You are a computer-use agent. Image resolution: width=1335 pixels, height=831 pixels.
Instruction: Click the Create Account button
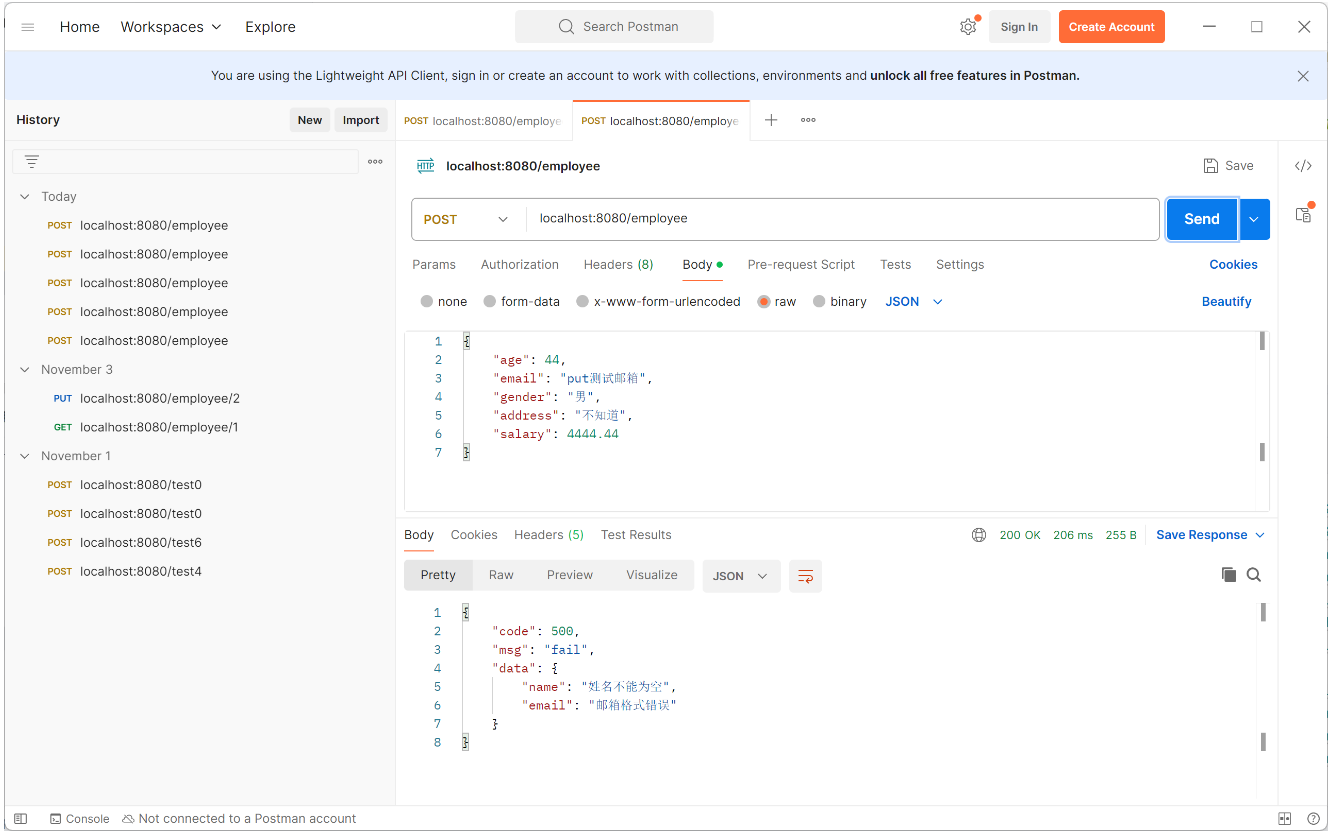pyautogui.click(x=1112, y=27)
